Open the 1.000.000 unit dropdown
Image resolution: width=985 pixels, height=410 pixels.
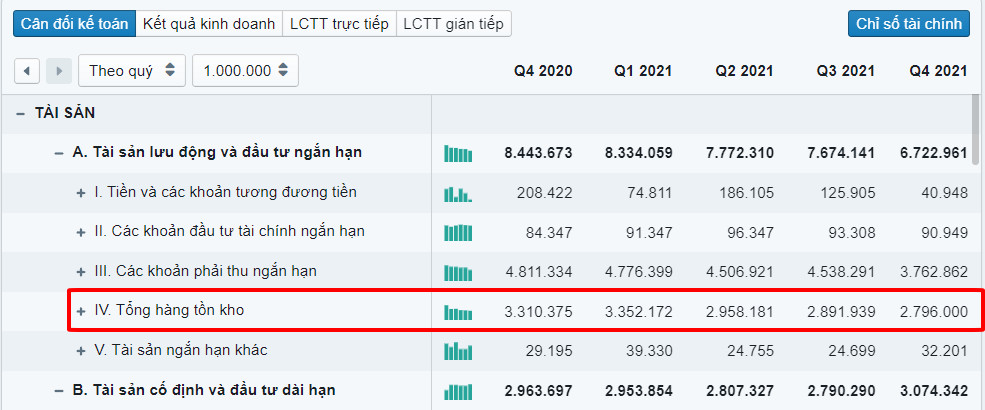pos(245,71)
